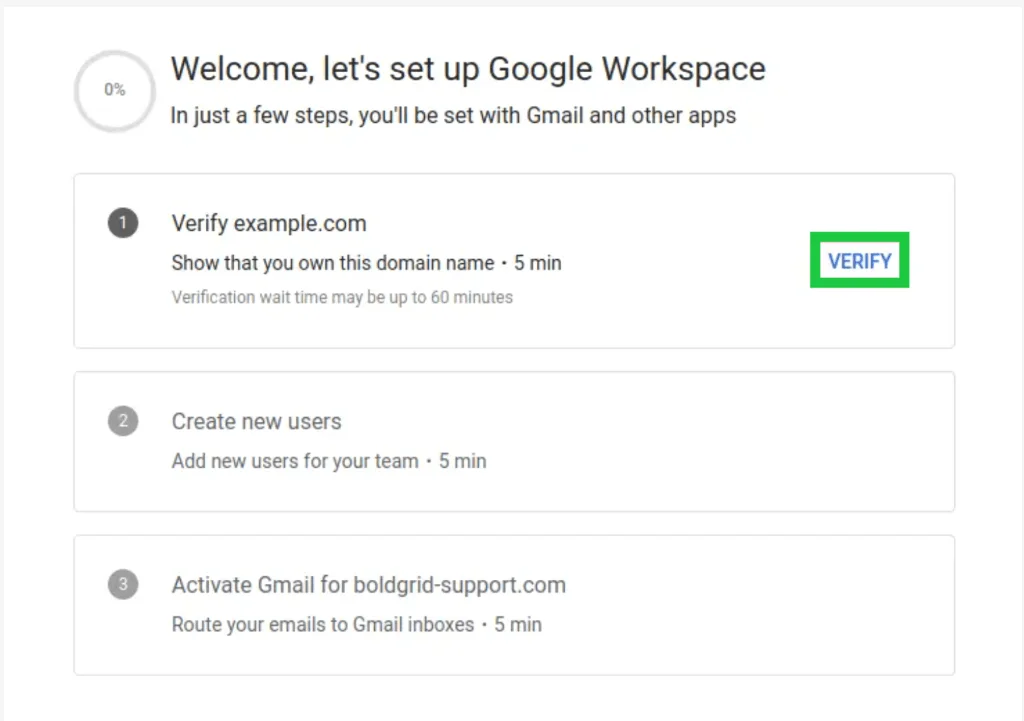Click '5 min' estimate in Create new users step
This screenshot has width=1024, height=721.
(462, 461)
